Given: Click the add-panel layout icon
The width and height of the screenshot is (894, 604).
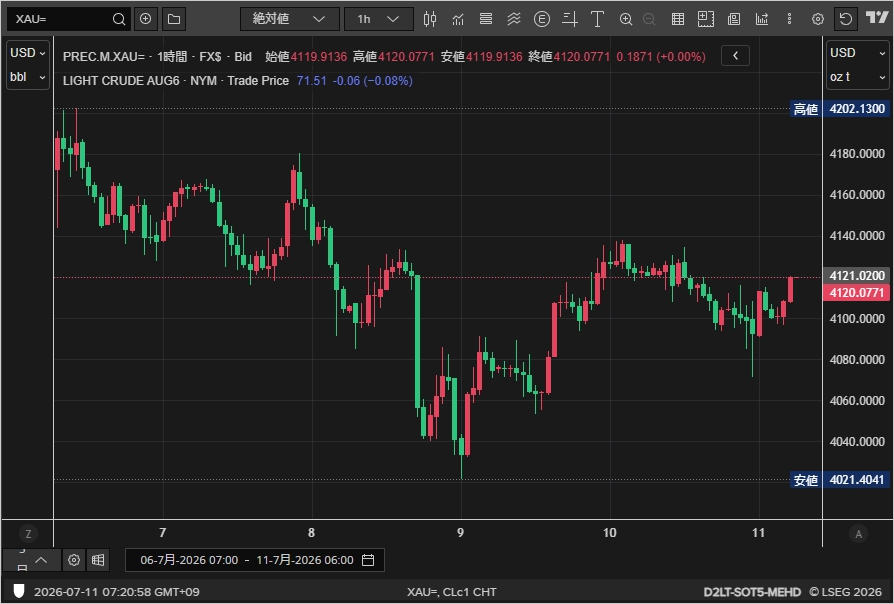Looking at the screenshot, I should click(x=706, y=19).
